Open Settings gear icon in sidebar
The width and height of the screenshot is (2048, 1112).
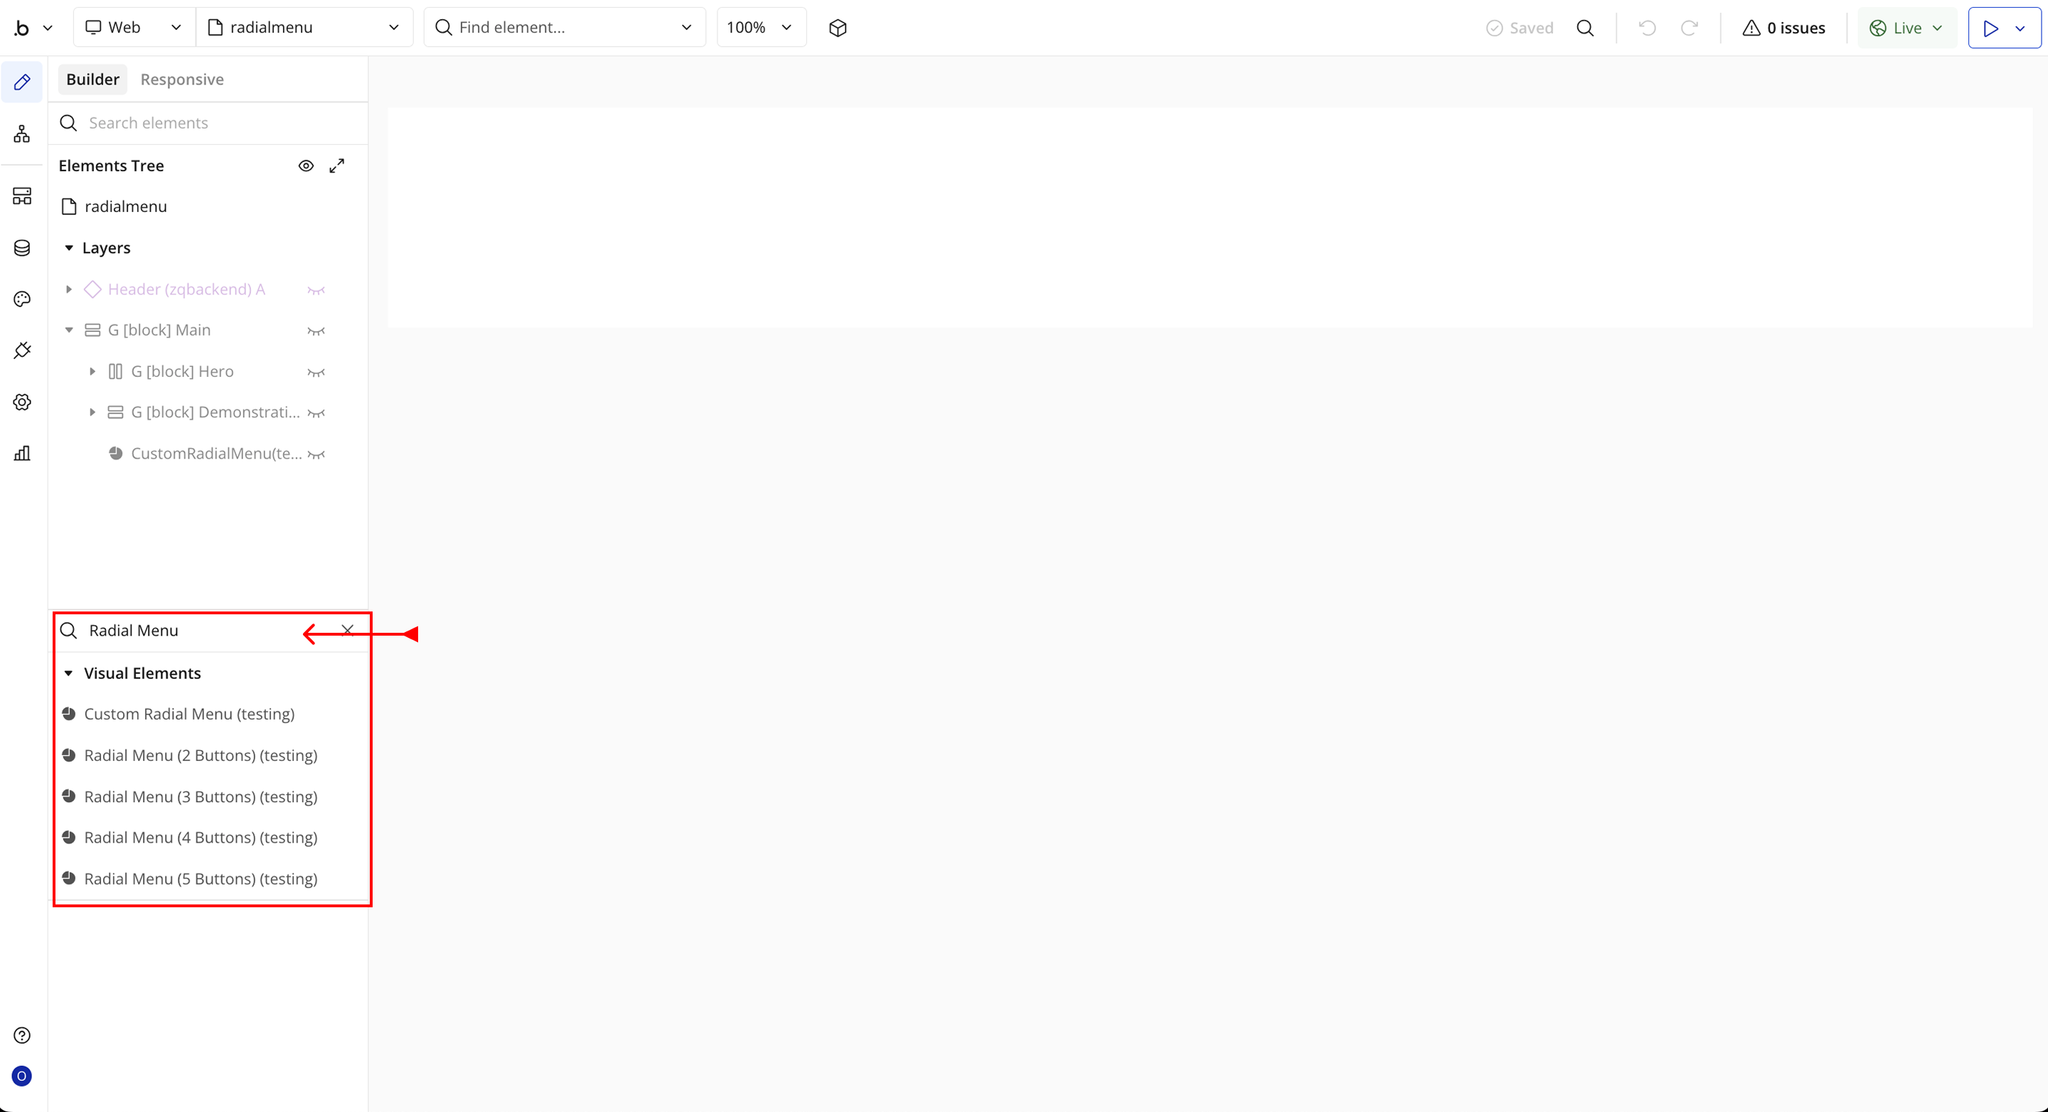click(x=22, y=402)
